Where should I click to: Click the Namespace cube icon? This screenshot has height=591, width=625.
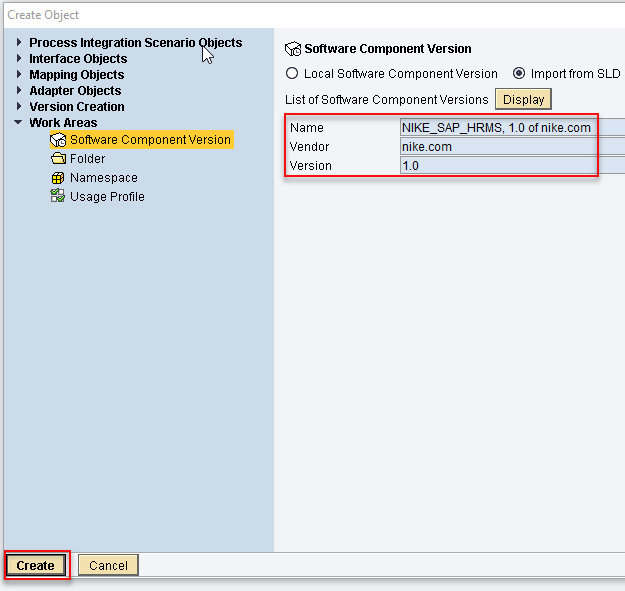click(58, 178)
